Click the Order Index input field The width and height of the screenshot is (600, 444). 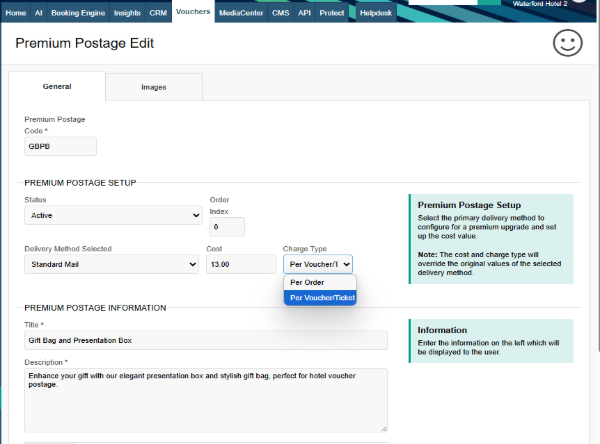click(227, 227)
